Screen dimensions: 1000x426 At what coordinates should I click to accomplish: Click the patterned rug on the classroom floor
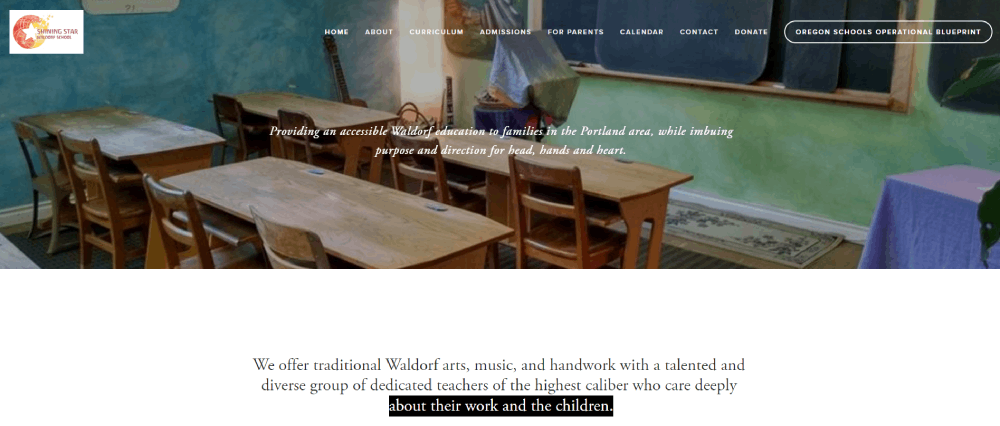pyautogui.click(x=753, y=233)
